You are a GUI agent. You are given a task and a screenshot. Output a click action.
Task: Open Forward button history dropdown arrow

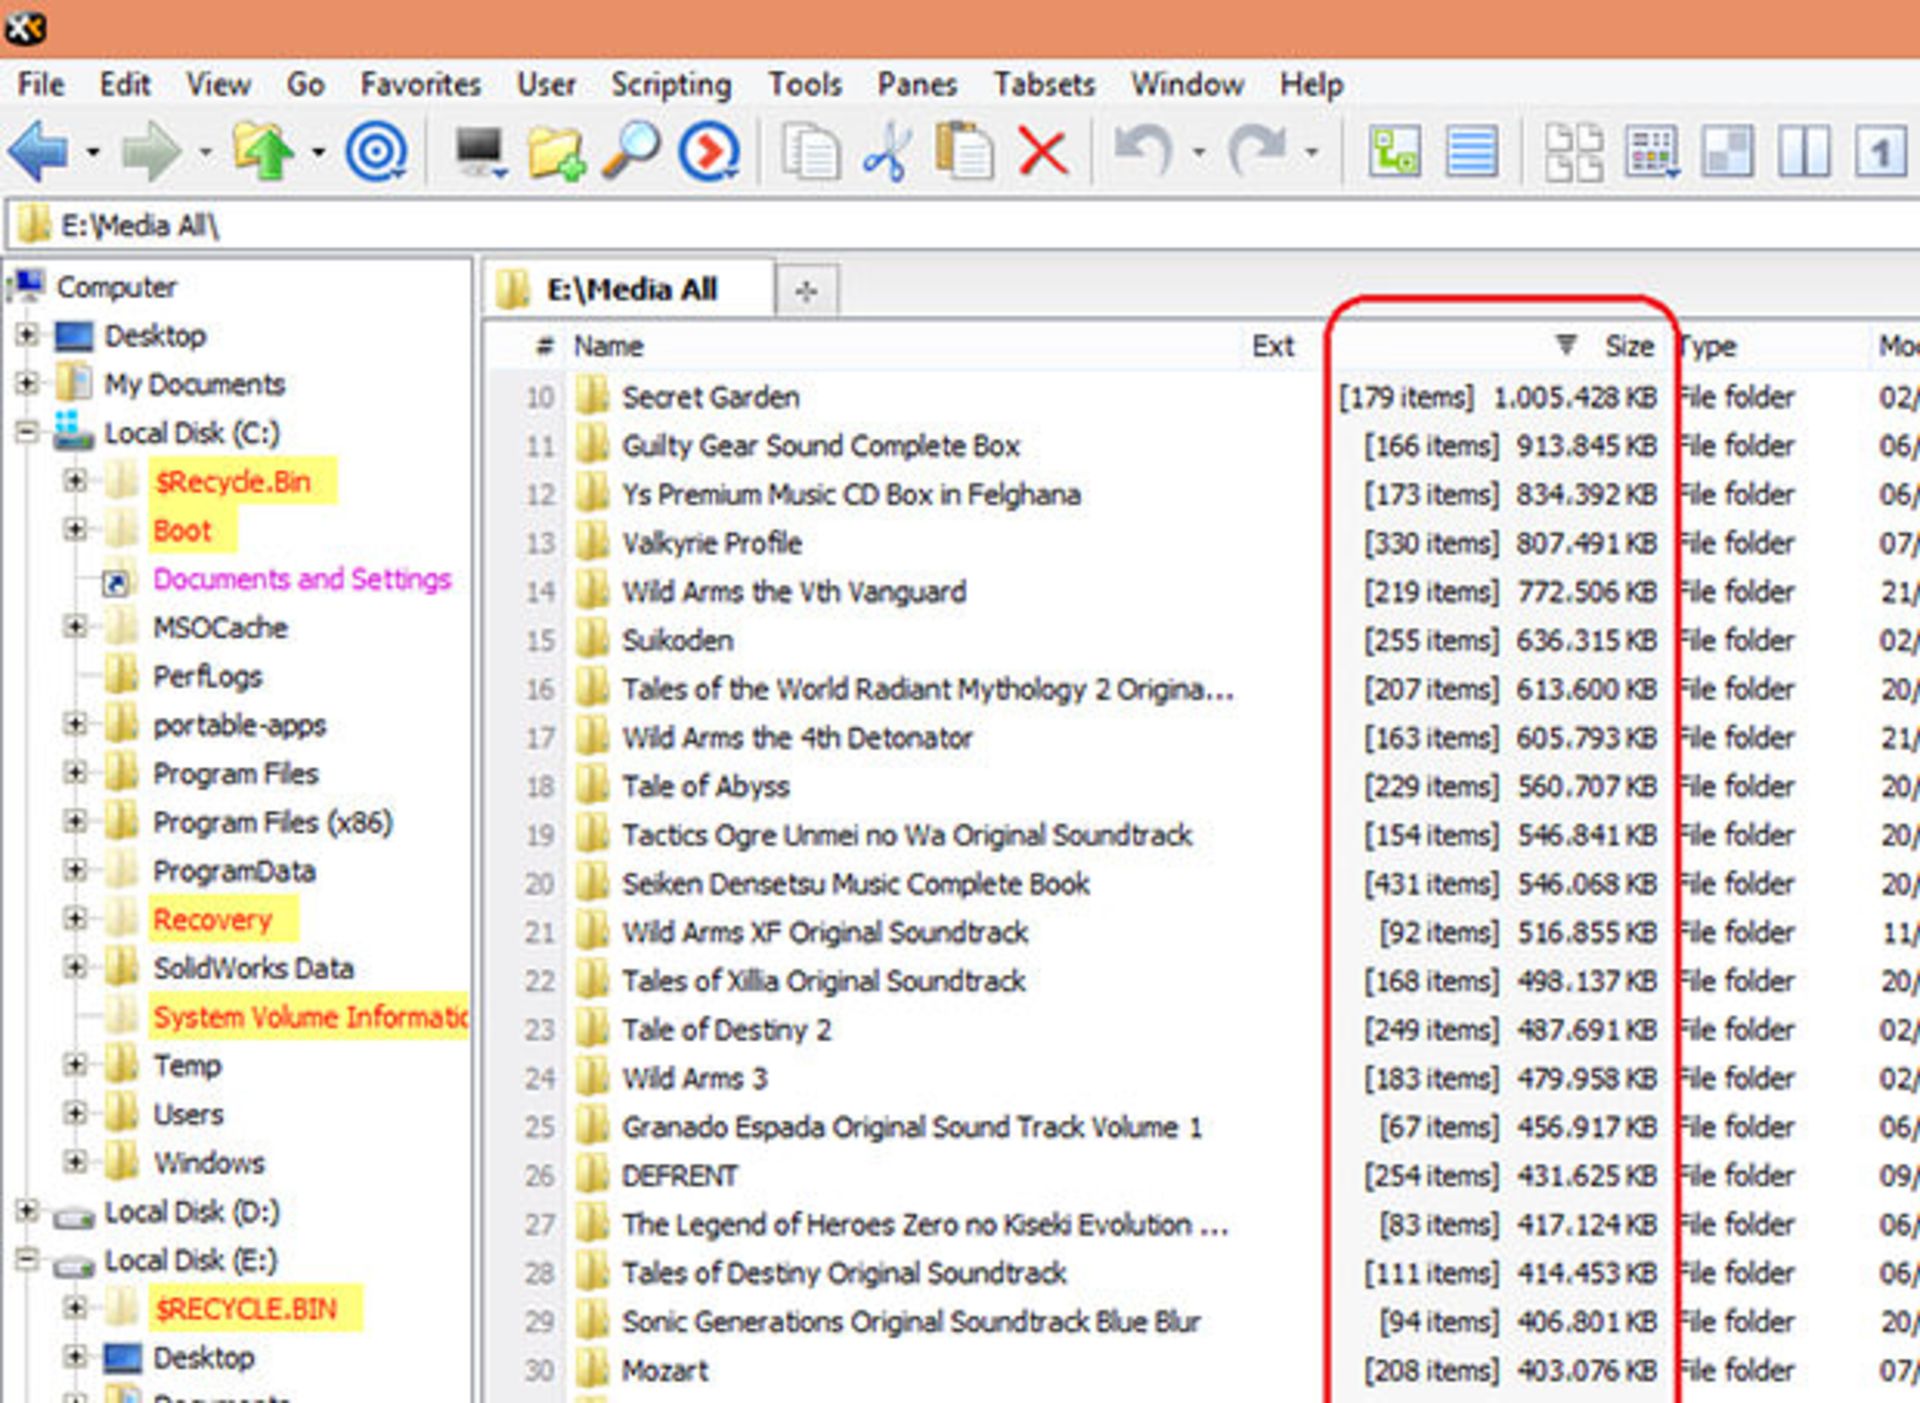(205, 153)
